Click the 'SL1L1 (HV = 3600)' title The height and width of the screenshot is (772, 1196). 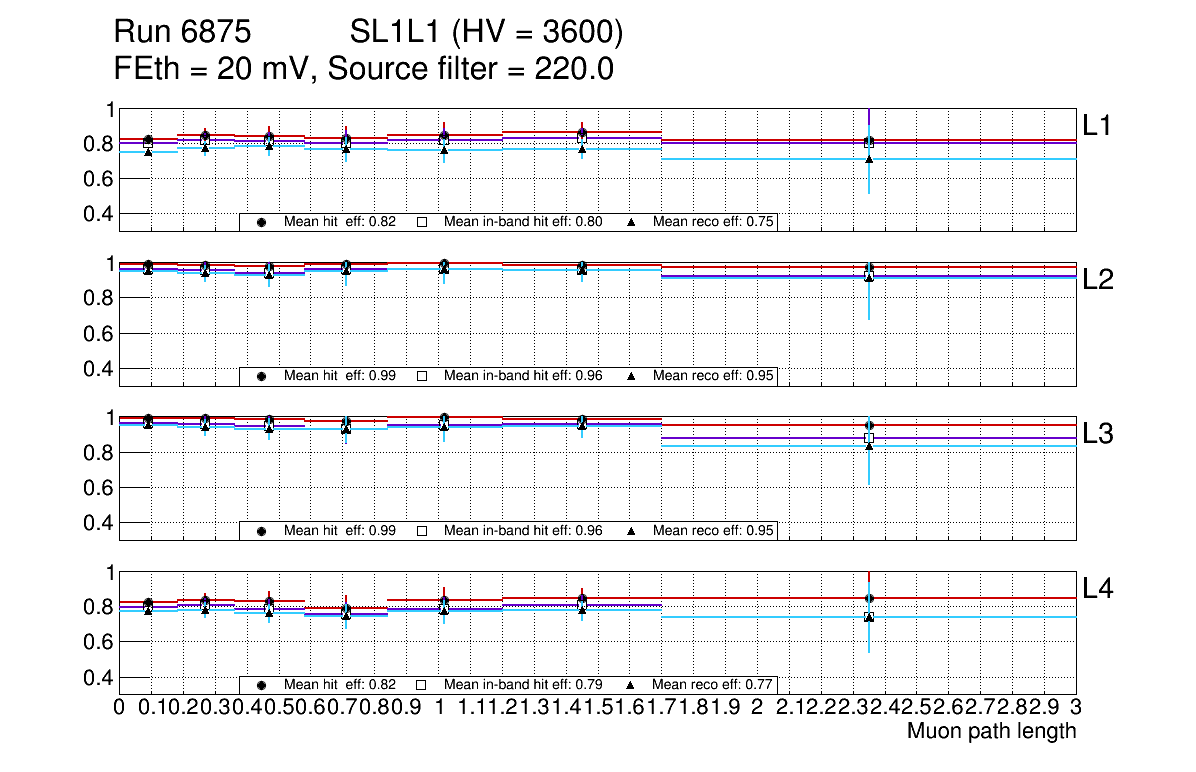pos(486,34)
